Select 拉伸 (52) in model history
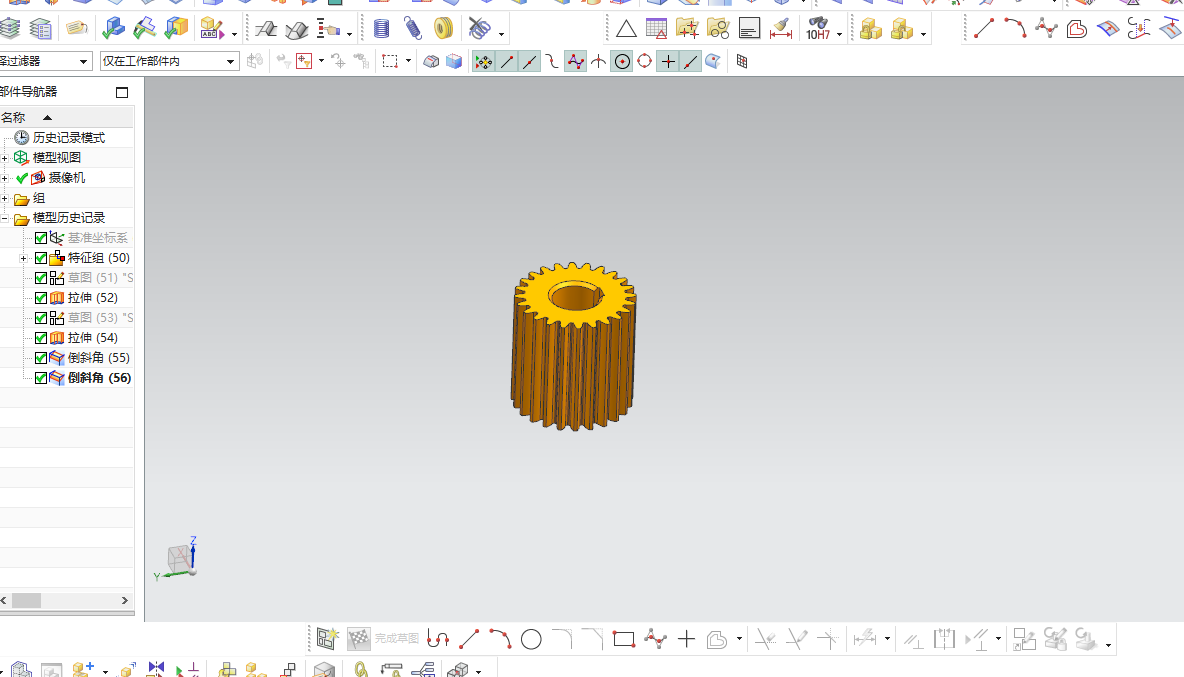 point(92,298)
